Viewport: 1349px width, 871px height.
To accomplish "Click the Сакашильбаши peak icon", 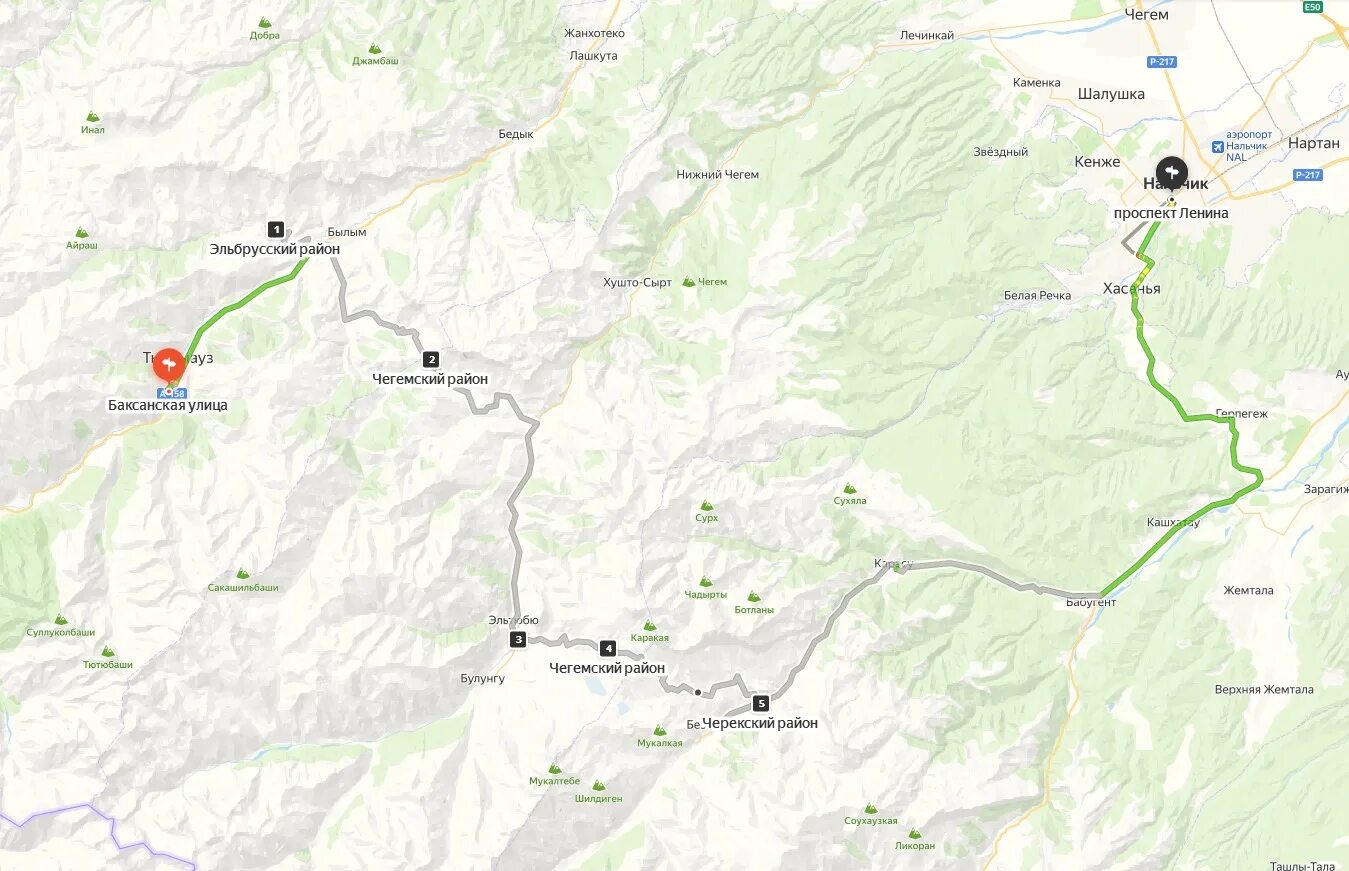I will point(243,574).
